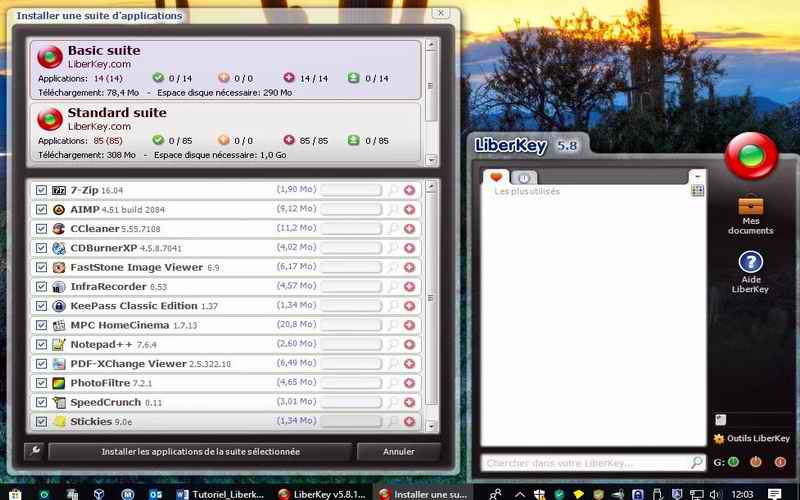Open the Mes documents briefcase icon

(x=751, y=206)
